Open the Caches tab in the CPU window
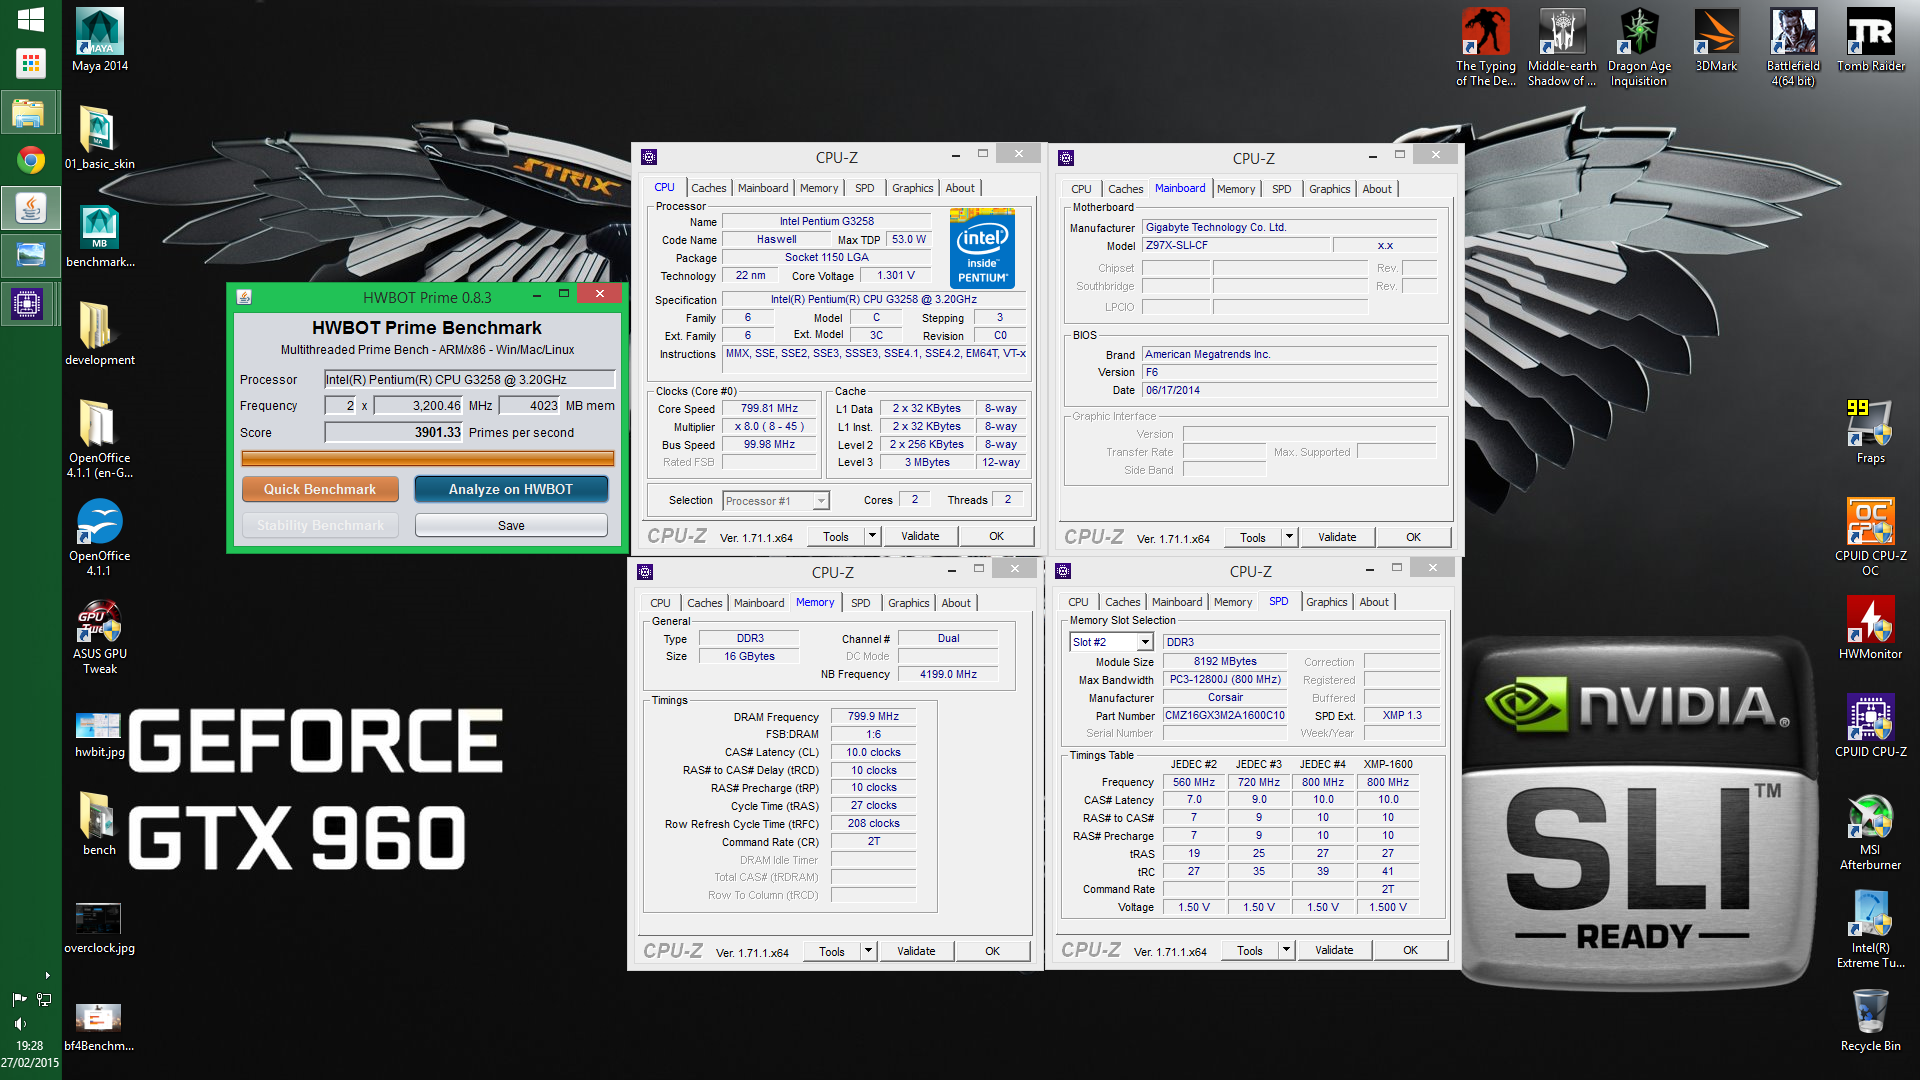Screen dimensions: 1920x1080 tap(708, 188)
